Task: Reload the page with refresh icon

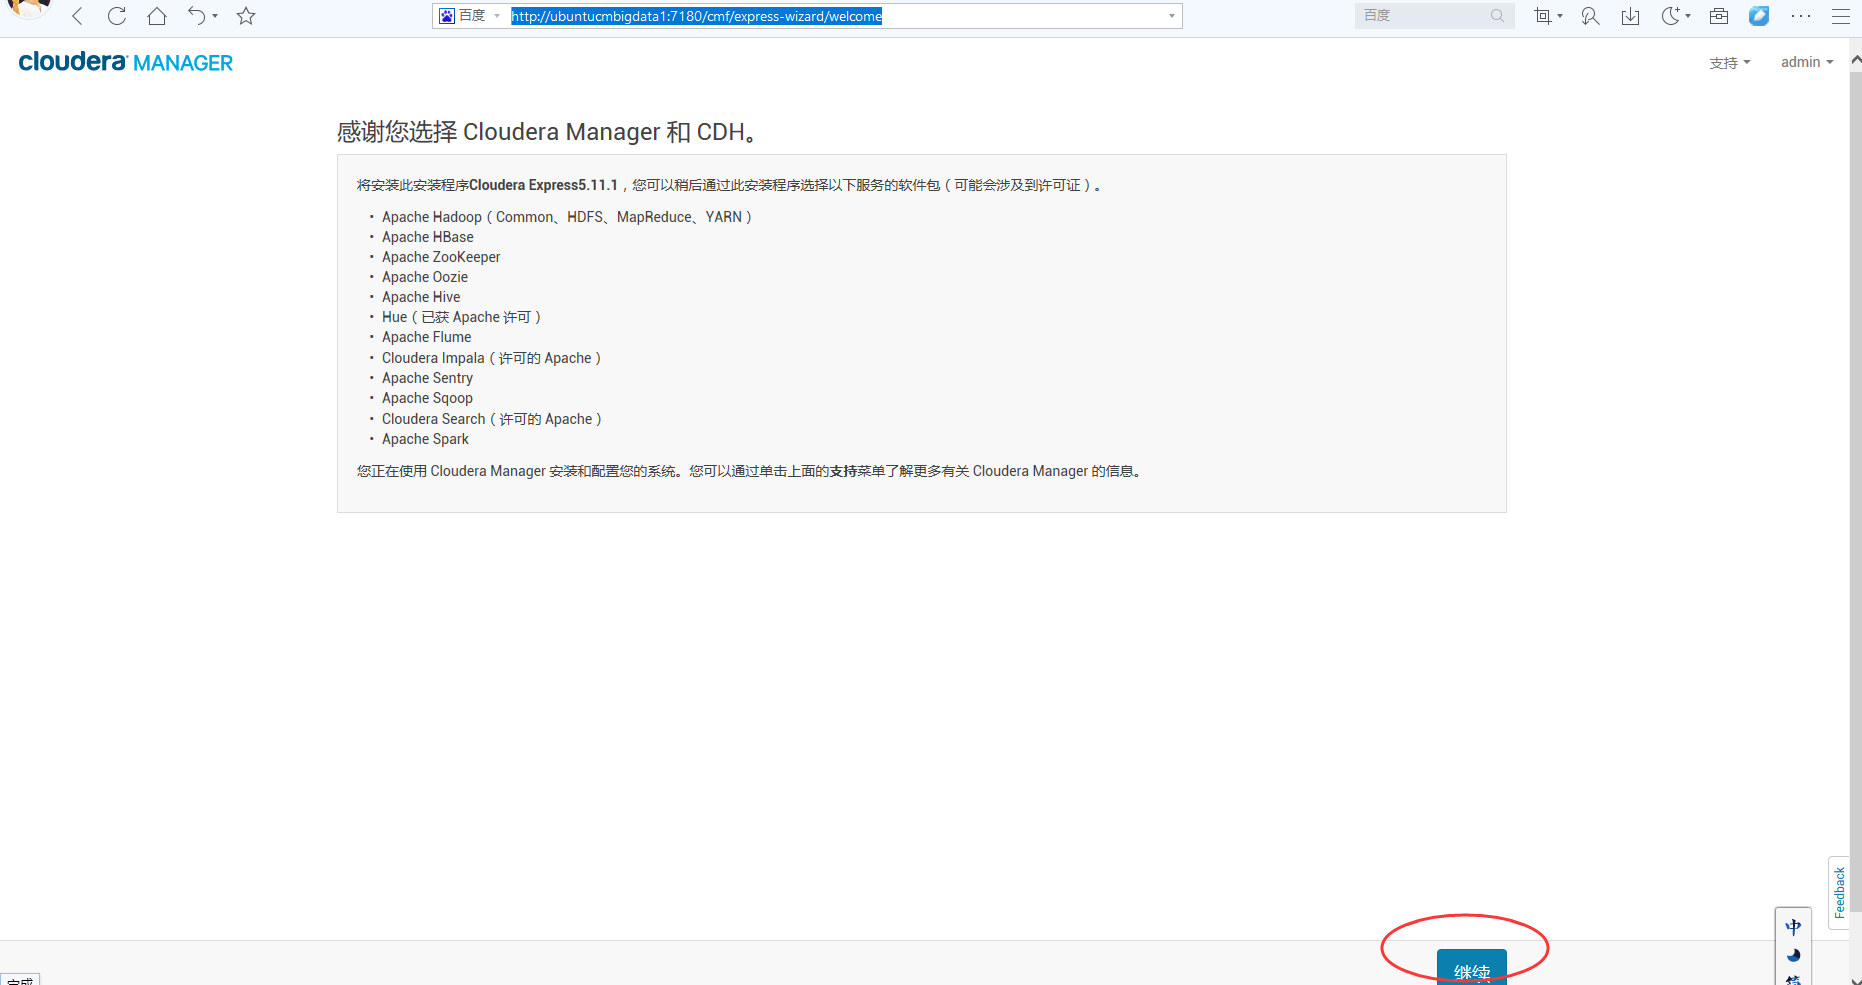Action: (x=117, y=16)
